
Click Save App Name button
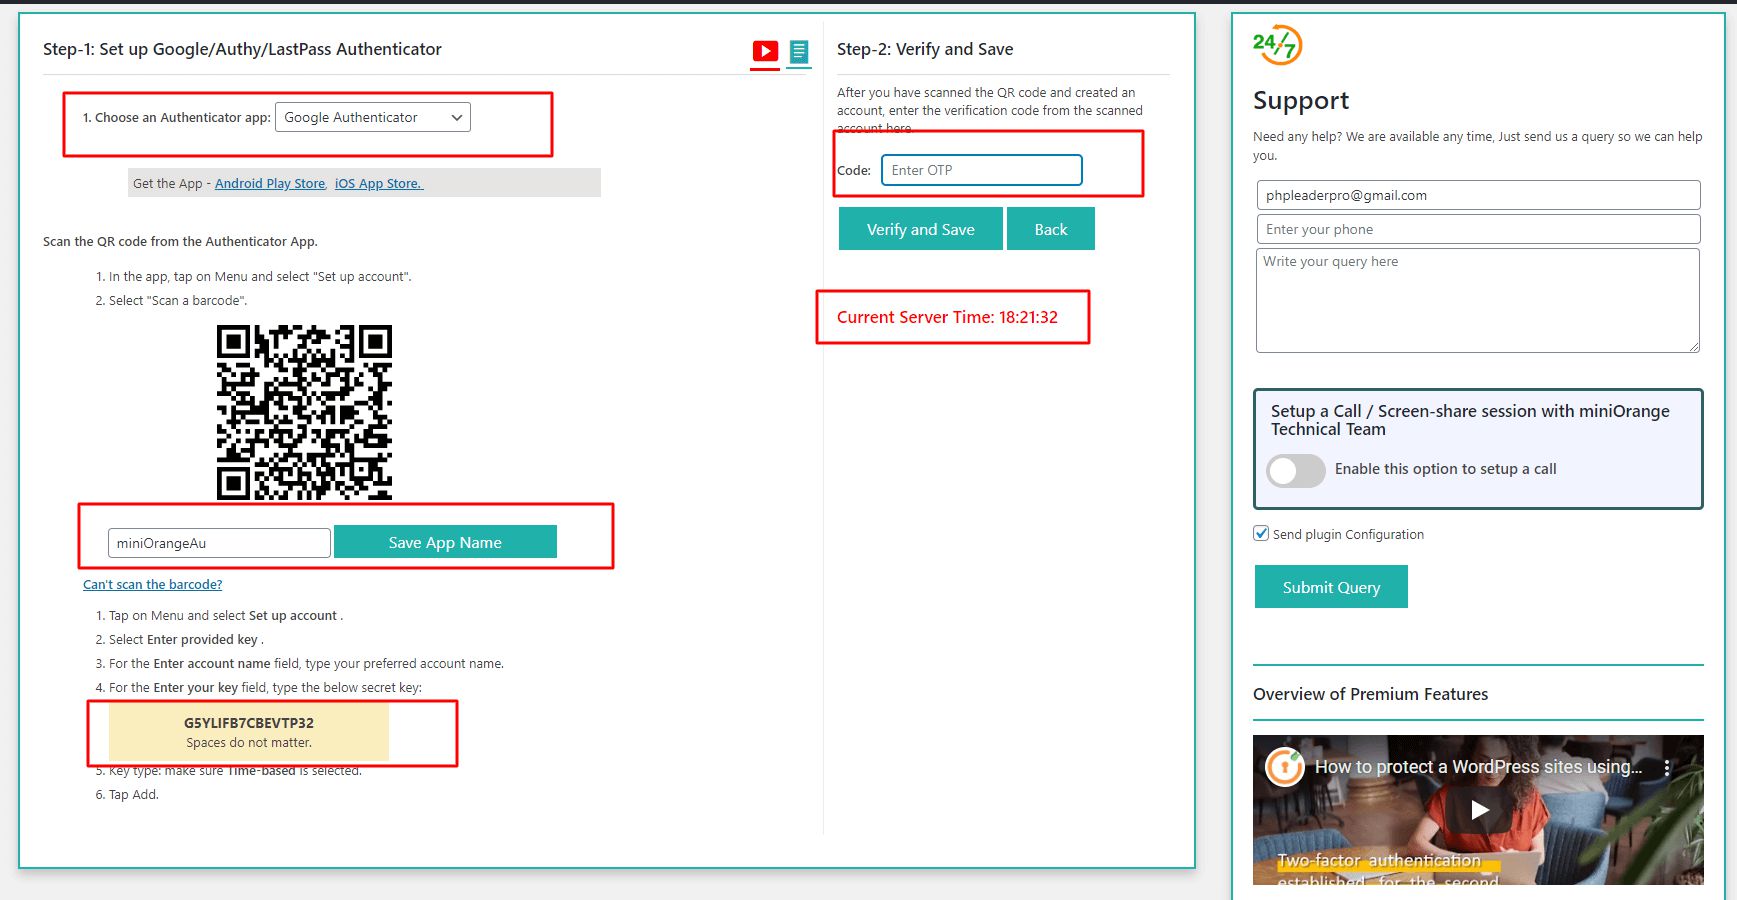[445, 542]
